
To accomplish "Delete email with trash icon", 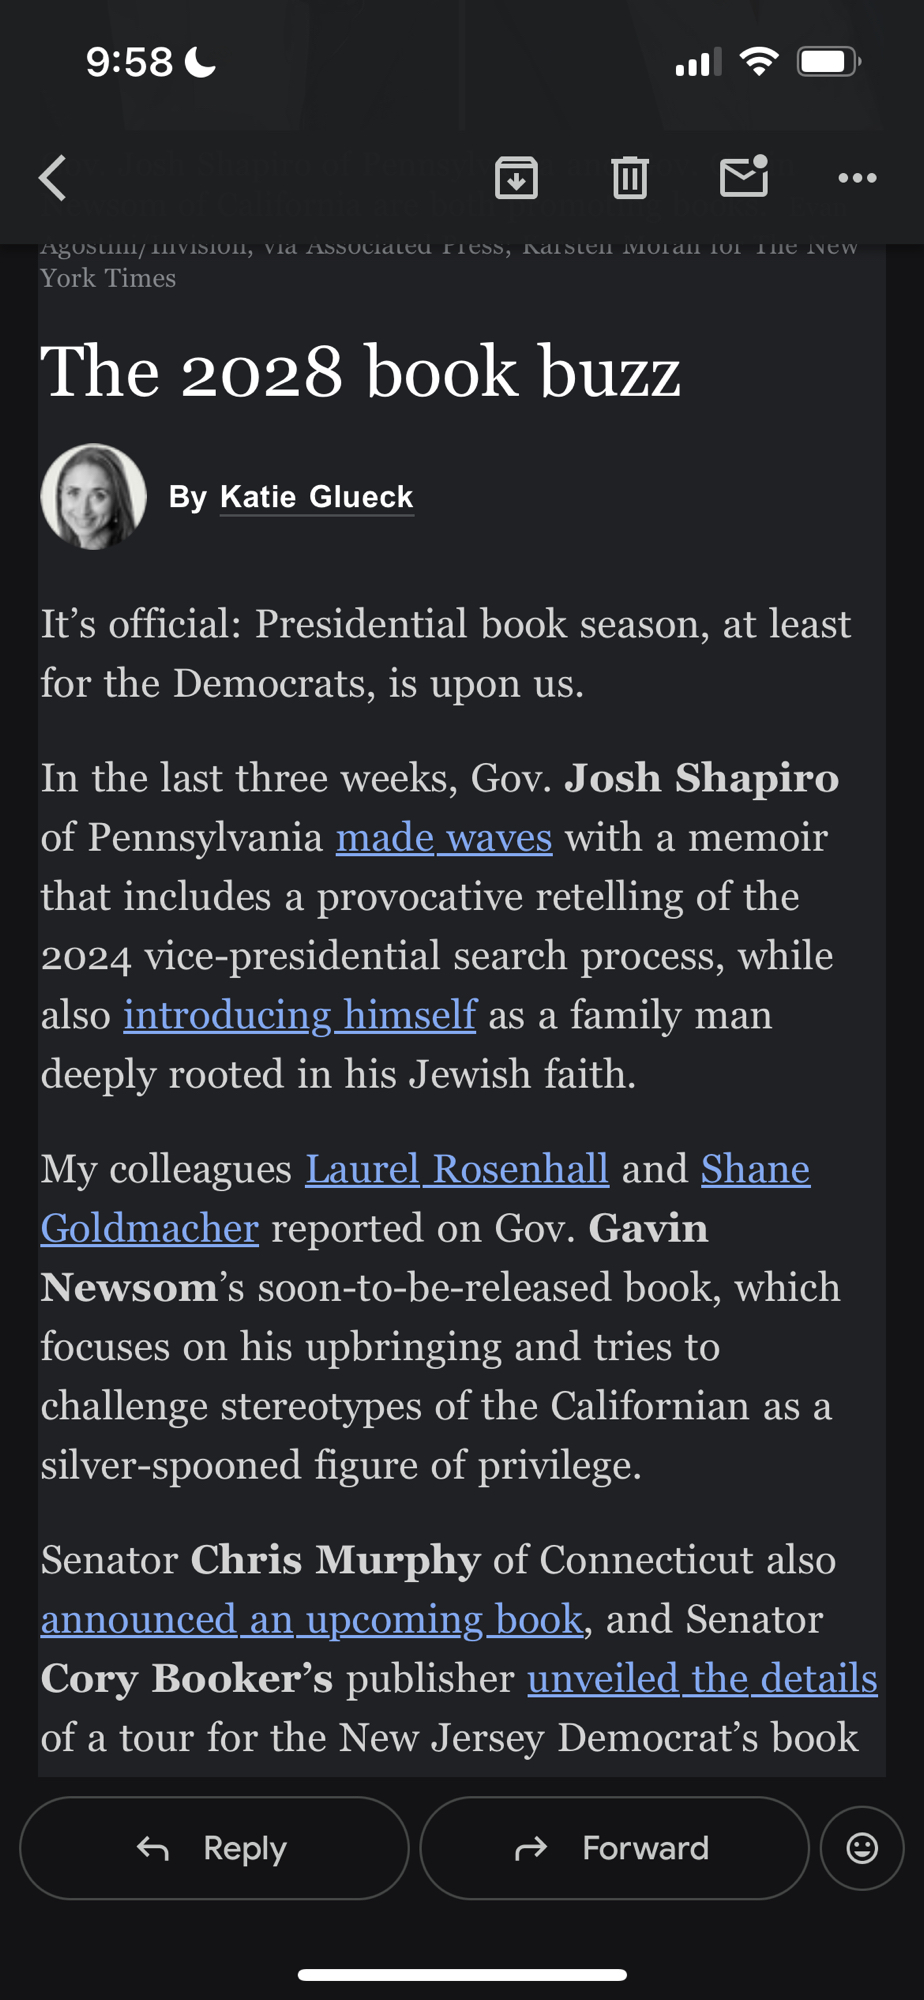I will tap(630, 178).
